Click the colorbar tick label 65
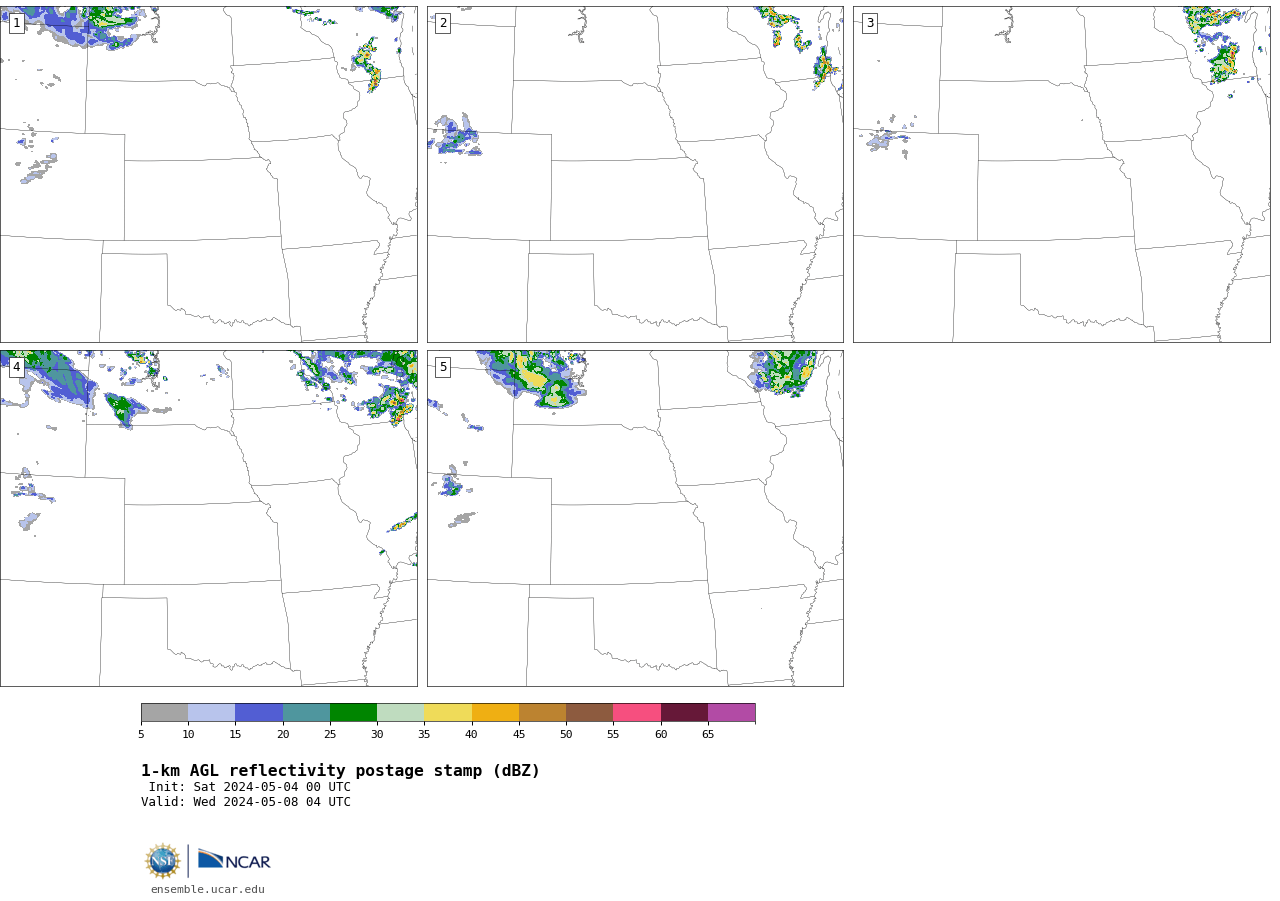 708,734
